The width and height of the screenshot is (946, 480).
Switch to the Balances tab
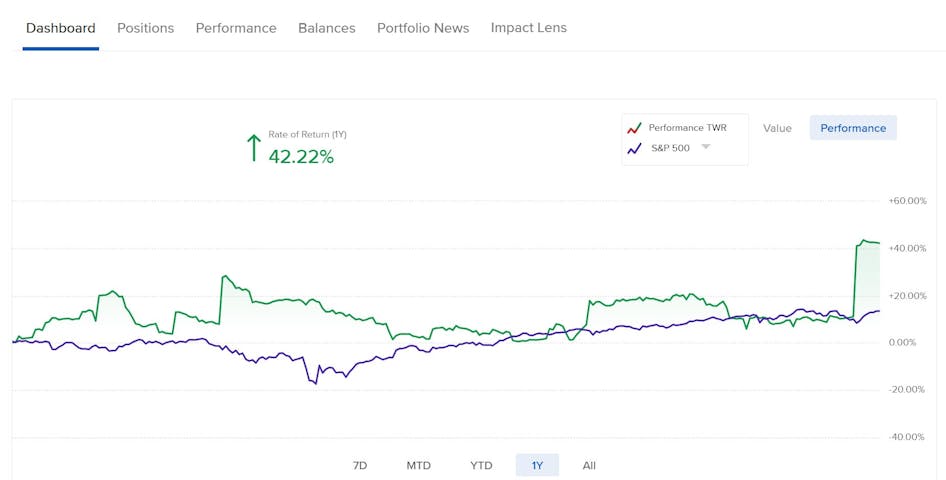(326, 28)
